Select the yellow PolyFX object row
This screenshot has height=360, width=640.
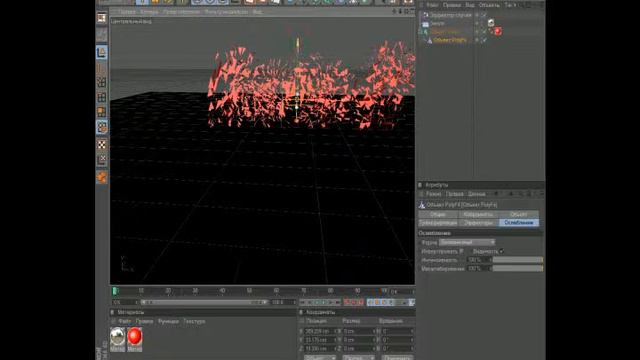coord(450,40)
